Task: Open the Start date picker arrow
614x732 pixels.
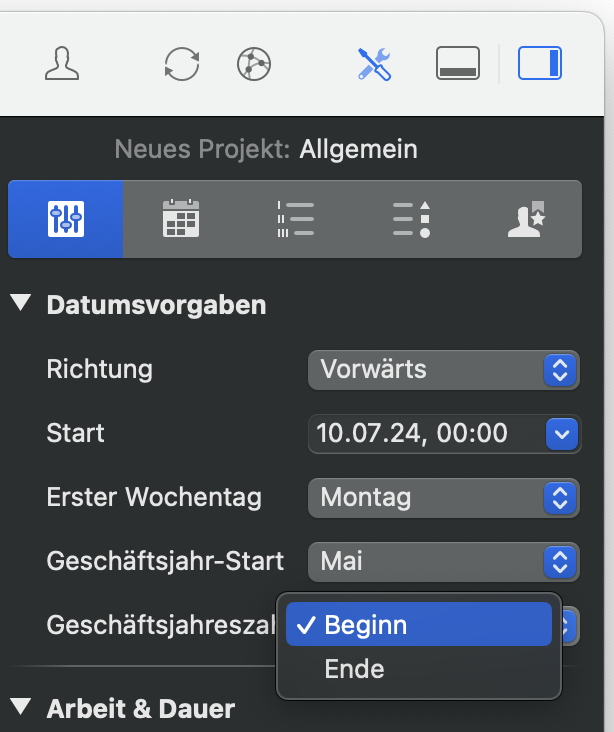Action: (562, 434)
